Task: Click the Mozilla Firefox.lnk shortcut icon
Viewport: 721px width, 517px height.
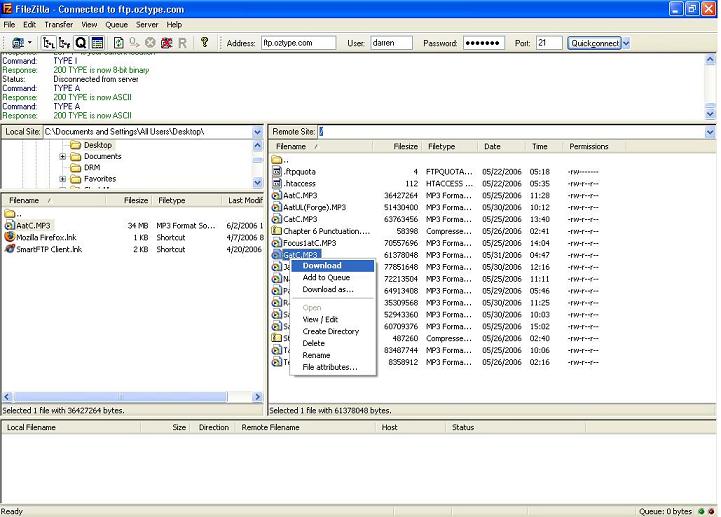Action: pyautogui.click(x=10, y=237)
